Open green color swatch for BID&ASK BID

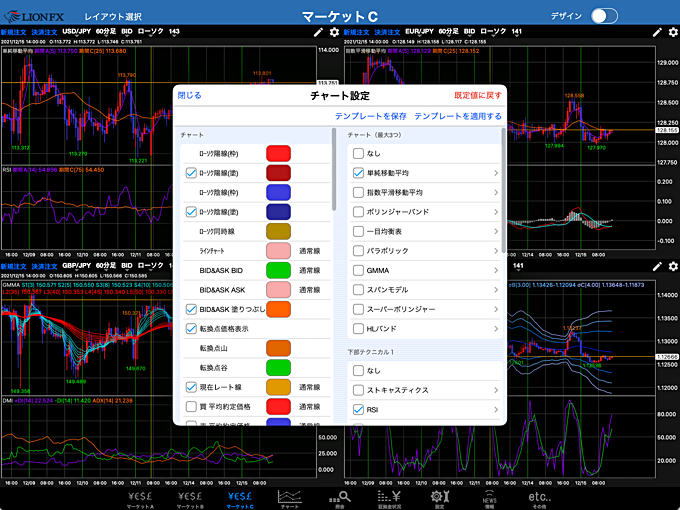(278, 270)
